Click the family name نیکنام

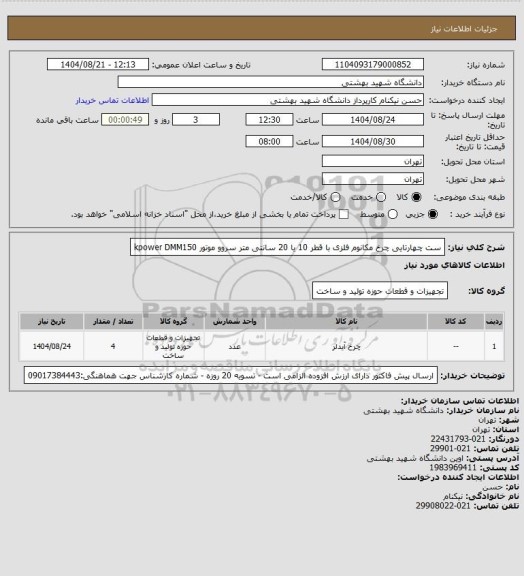point(453,496)
